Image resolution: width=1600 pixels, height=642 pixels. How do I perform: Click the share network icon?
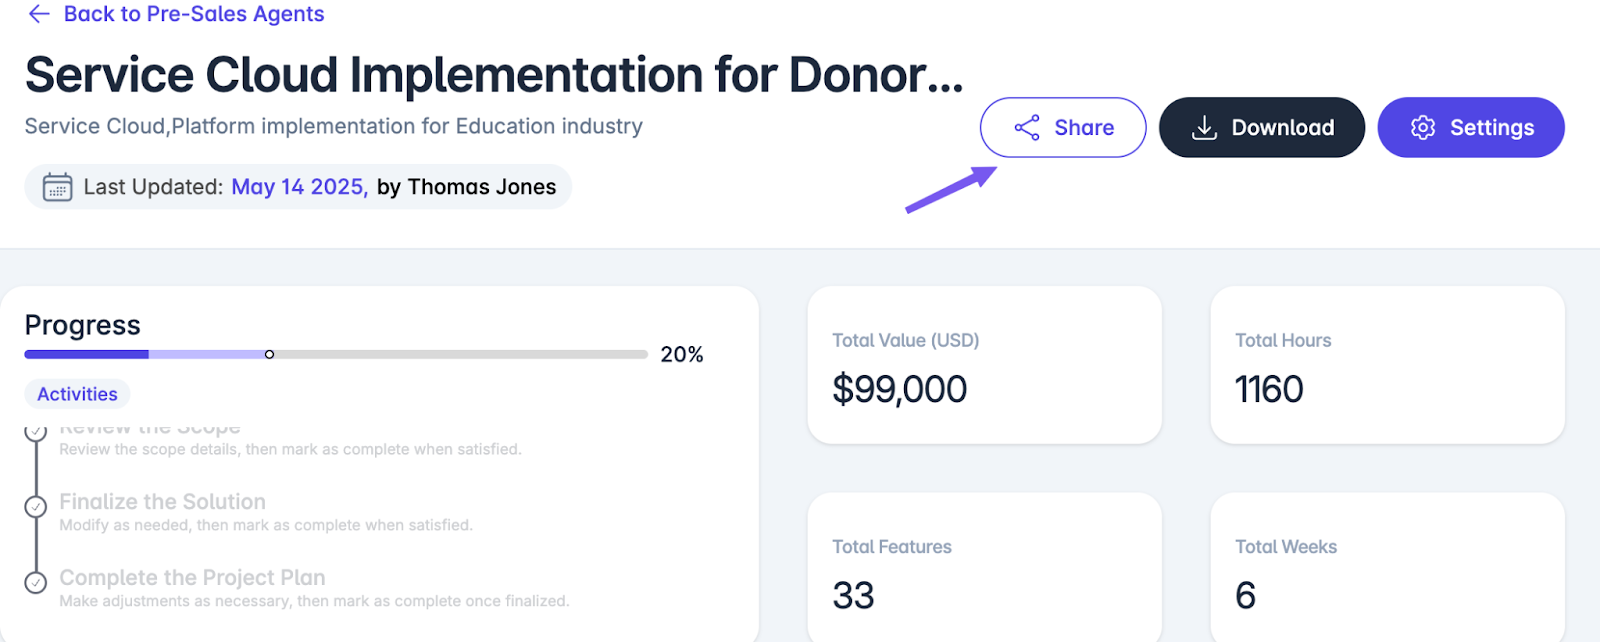coord(1027,127)
